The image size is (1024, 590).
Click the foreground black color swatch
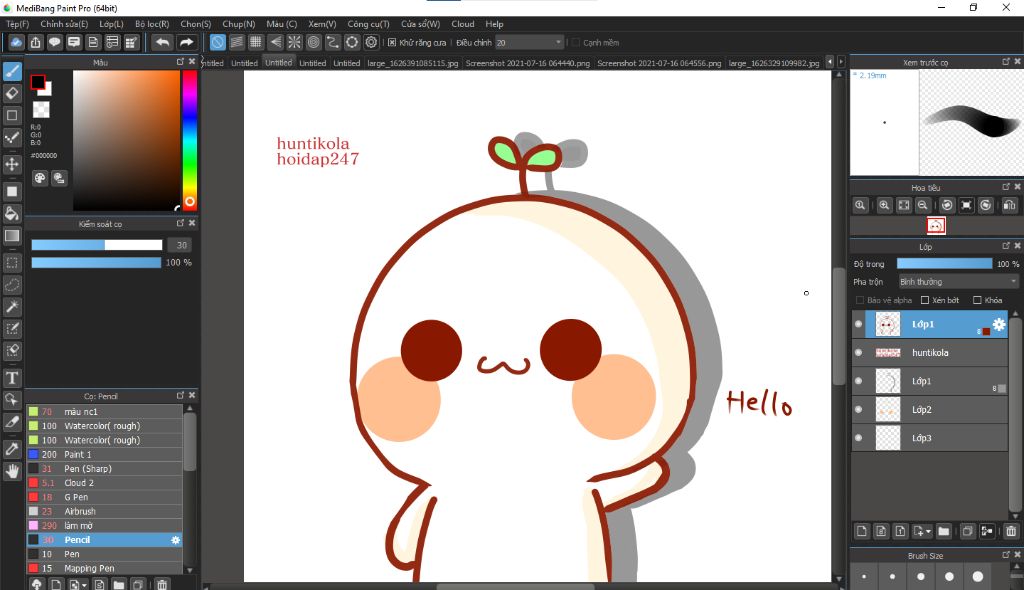[38, 82]
